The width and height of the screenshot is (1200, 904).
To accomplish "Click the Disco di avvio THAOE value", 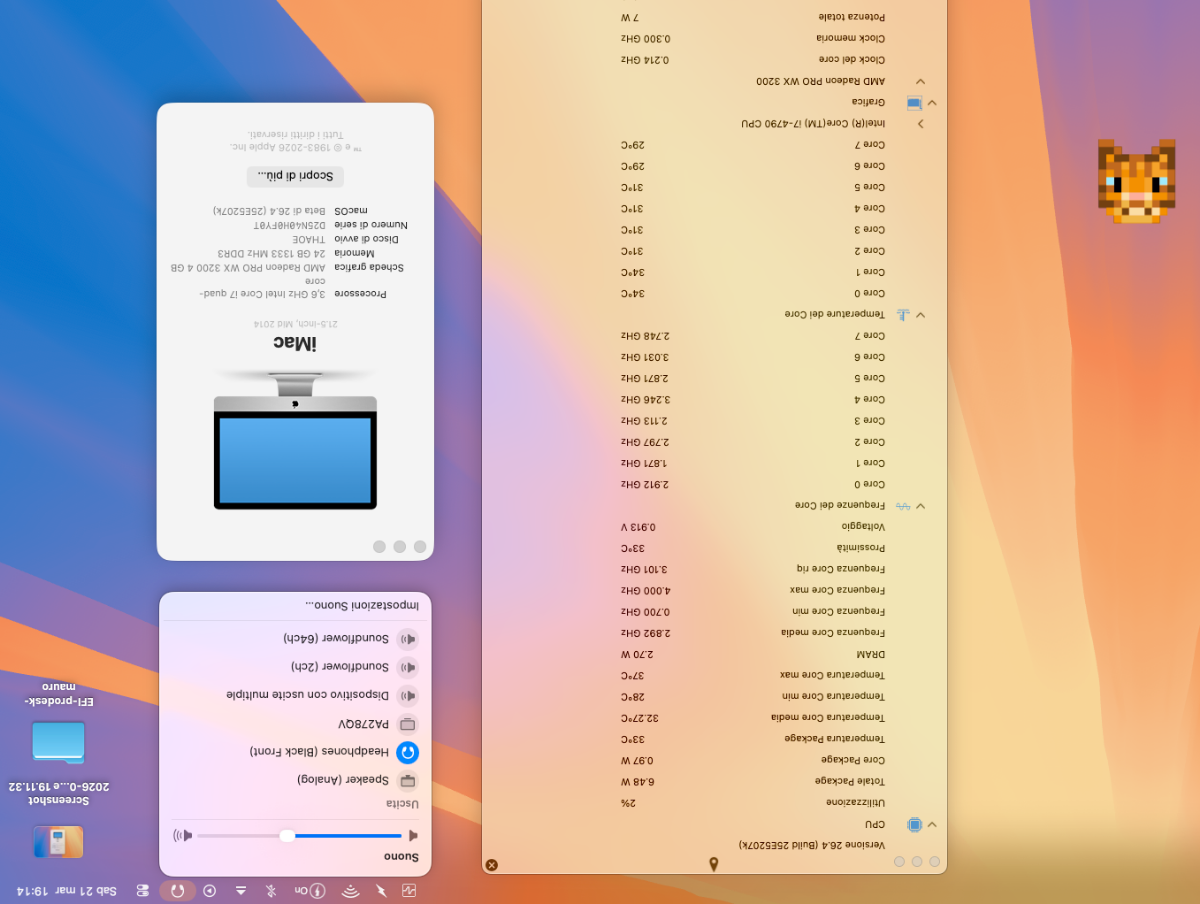I will (x=309, y=239).
